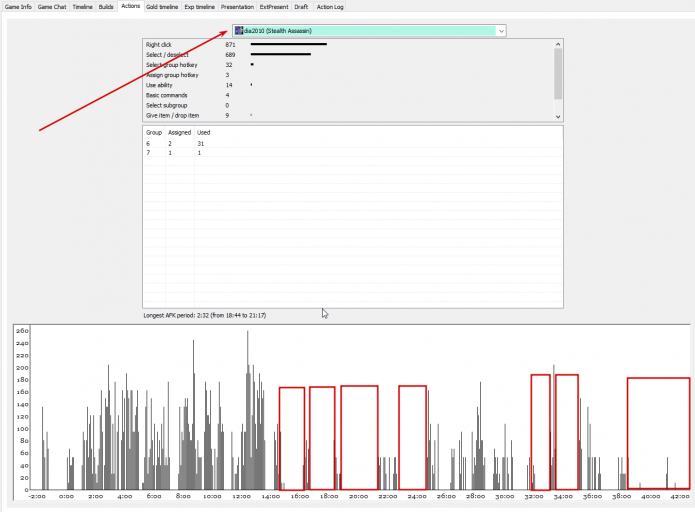695x512 pixels.
Task: Select the Assign group hotkey row
Action: pos(348,75)
